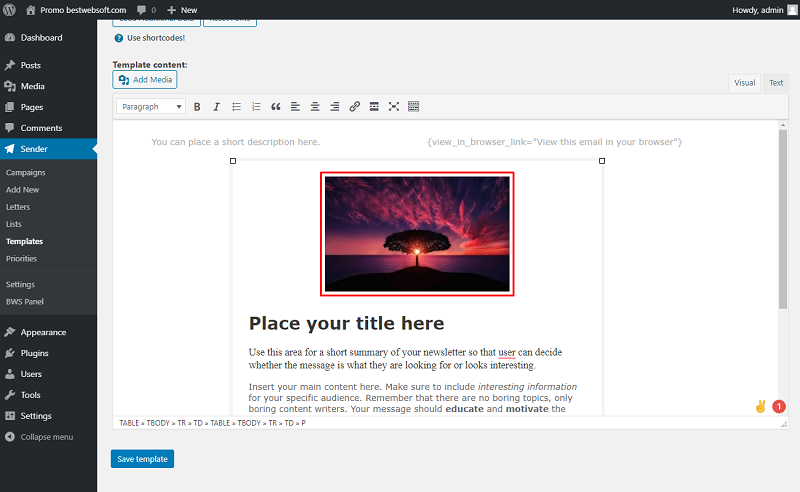
Task: Open the Posts menu
Action: tap(48, 65)
